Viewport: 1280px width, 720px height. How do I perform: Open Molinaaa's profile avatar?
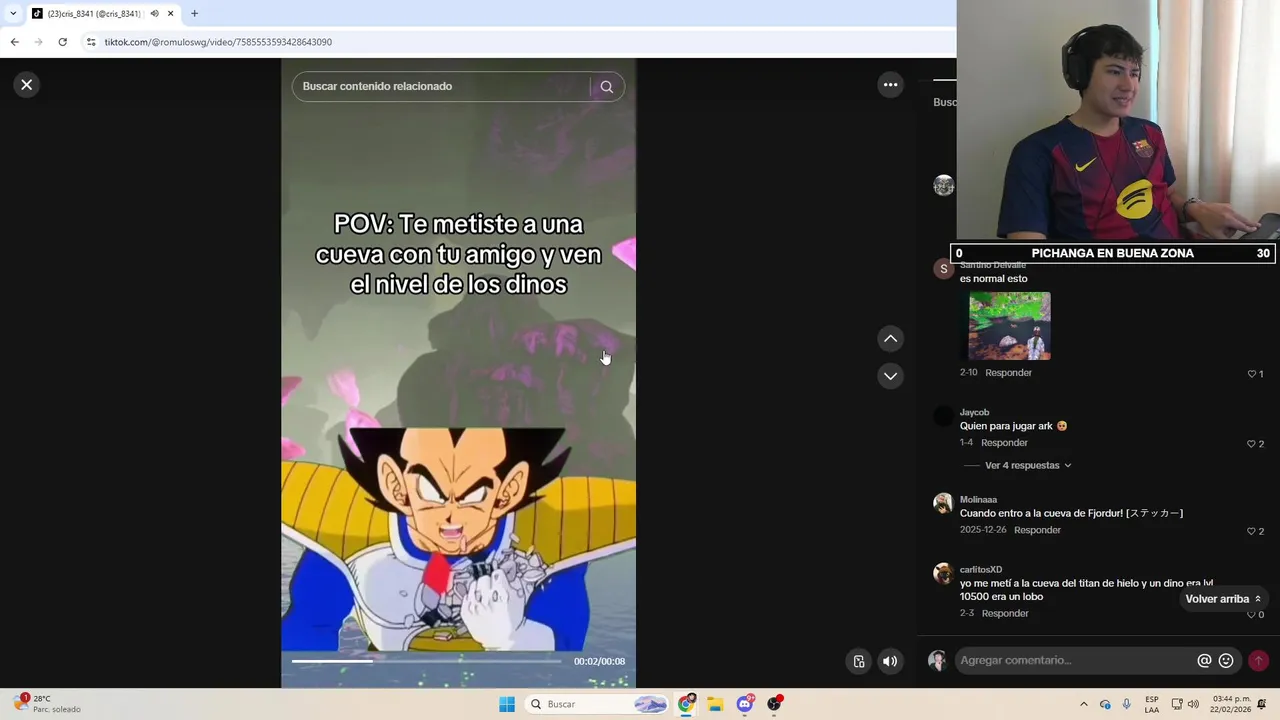943,503
